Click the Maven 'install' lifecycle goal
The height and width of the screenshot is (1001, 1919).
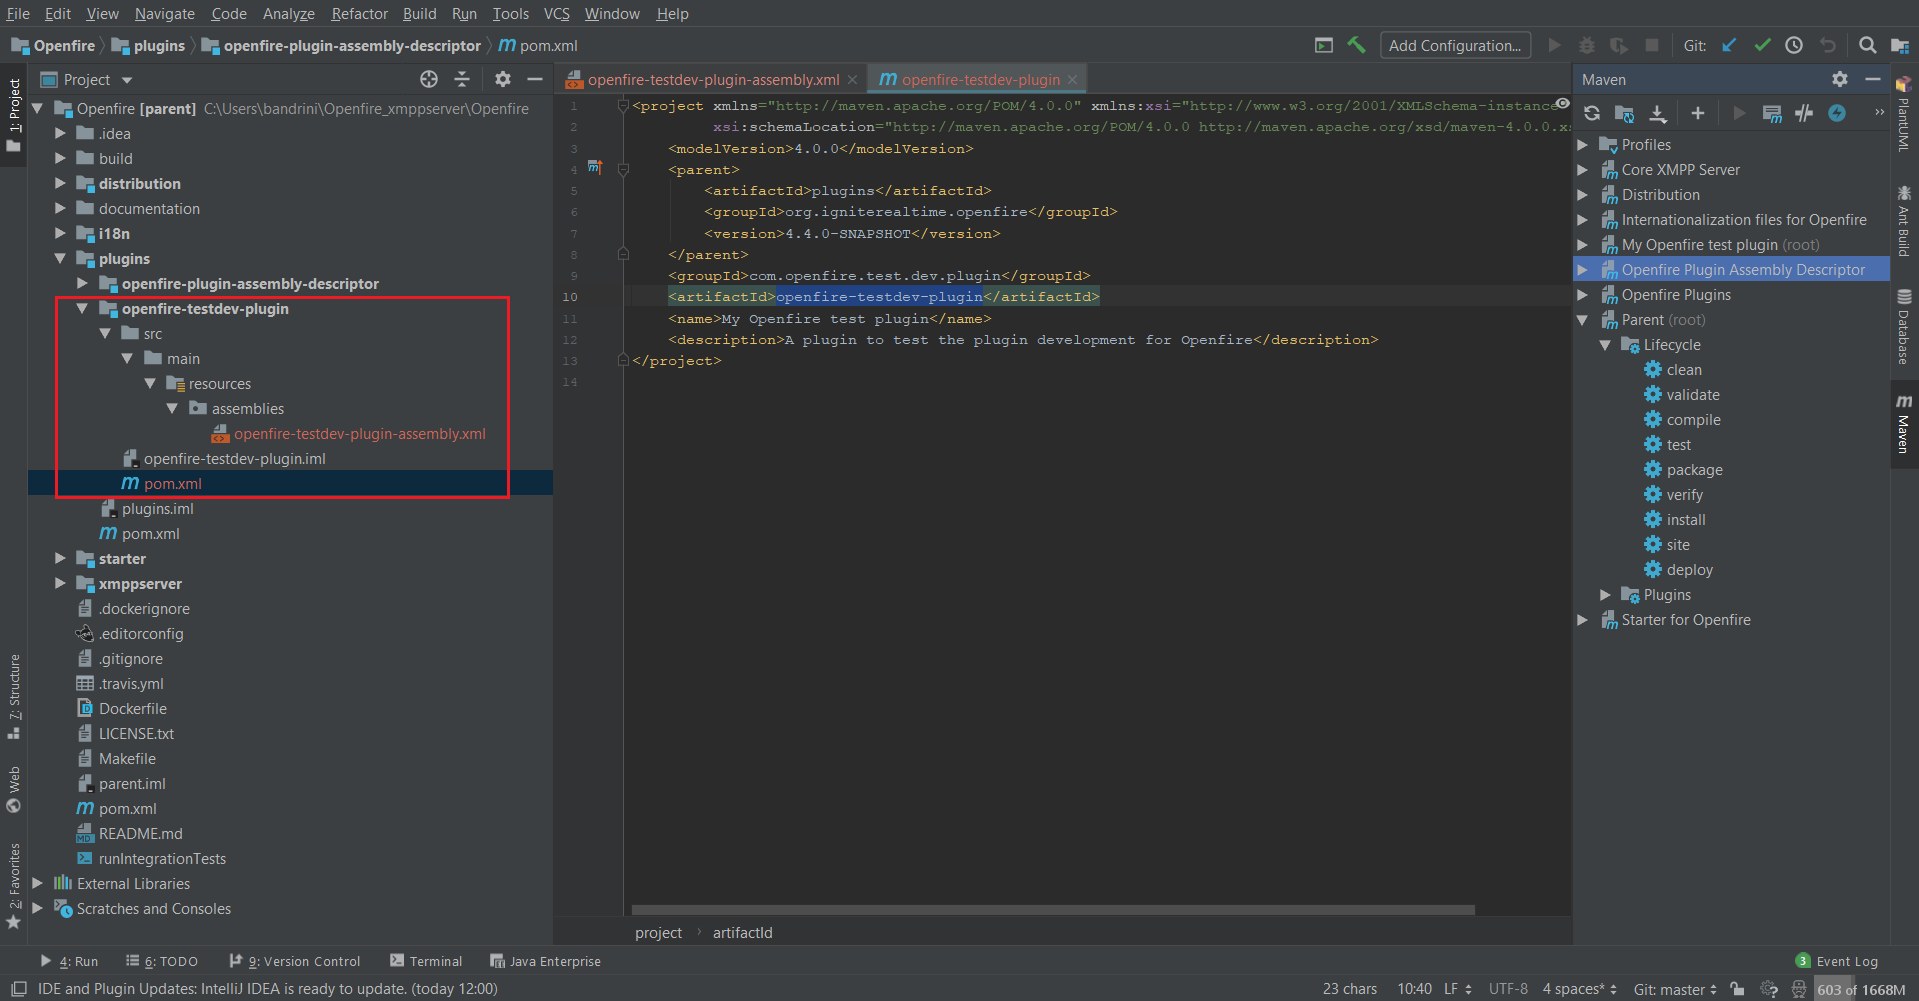[x=1685, y=520]
